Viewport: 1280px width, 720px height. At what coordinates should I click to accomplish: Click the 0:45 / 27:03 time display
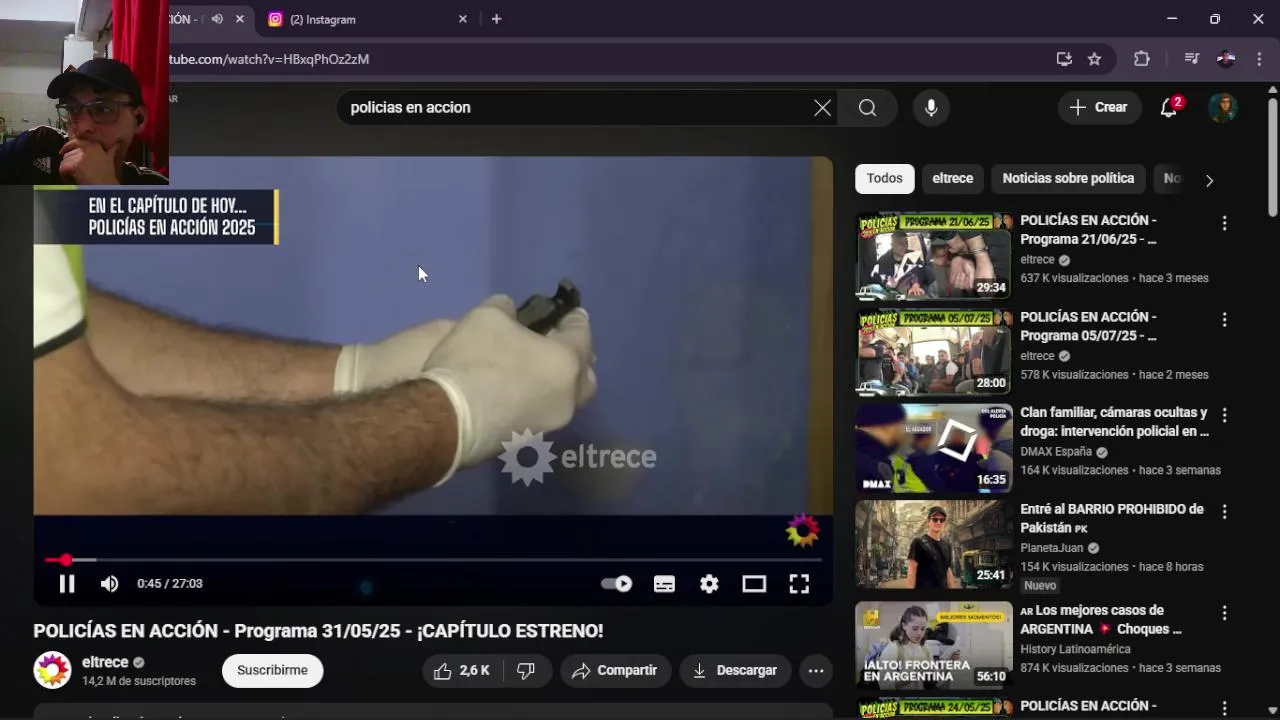click(170, 584)
